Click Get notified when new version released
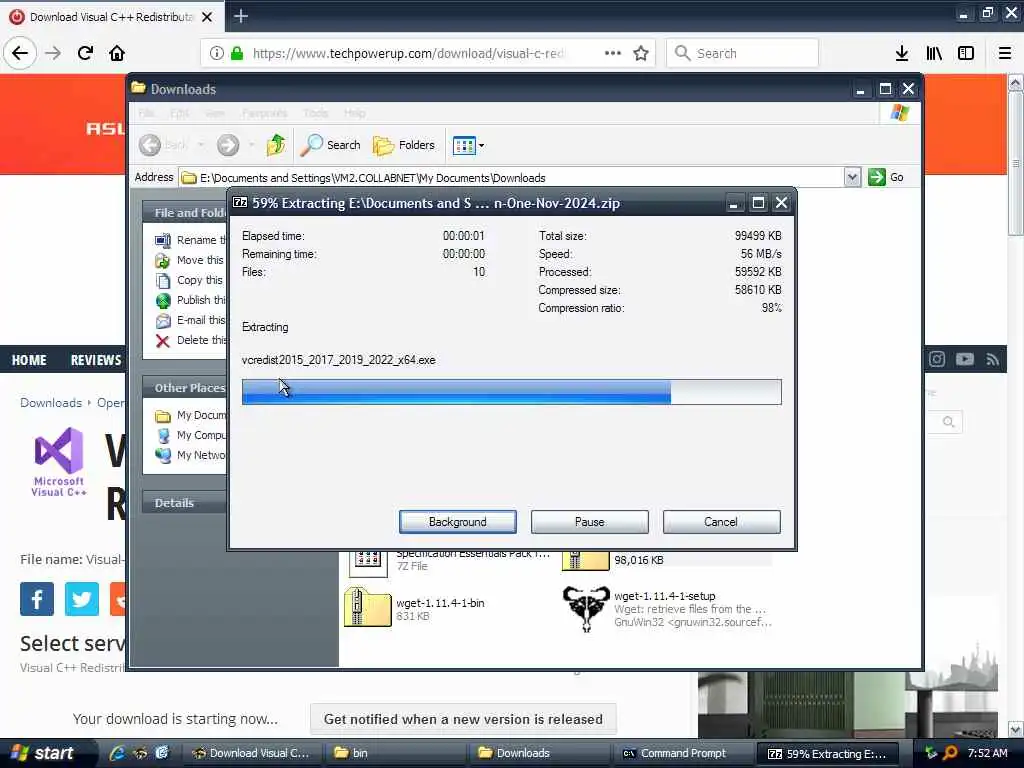 pos(463,719)
